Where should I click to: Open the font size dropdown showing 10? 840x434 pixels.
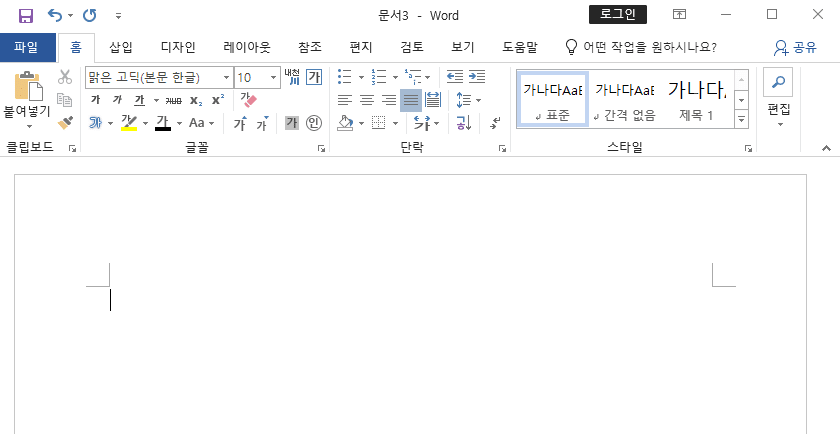(x=273, y=78)
